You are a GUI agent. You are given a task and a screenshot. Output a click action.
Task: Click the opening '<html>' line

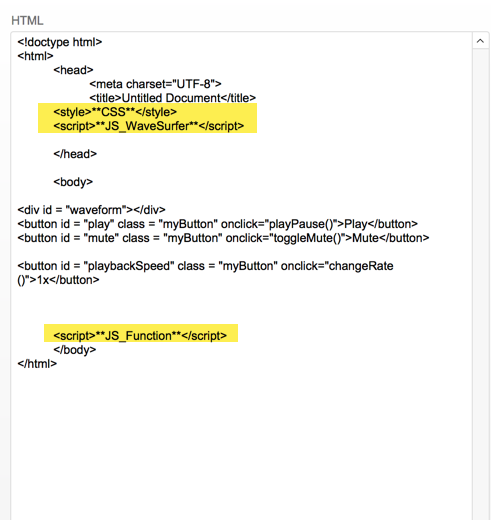35,56
